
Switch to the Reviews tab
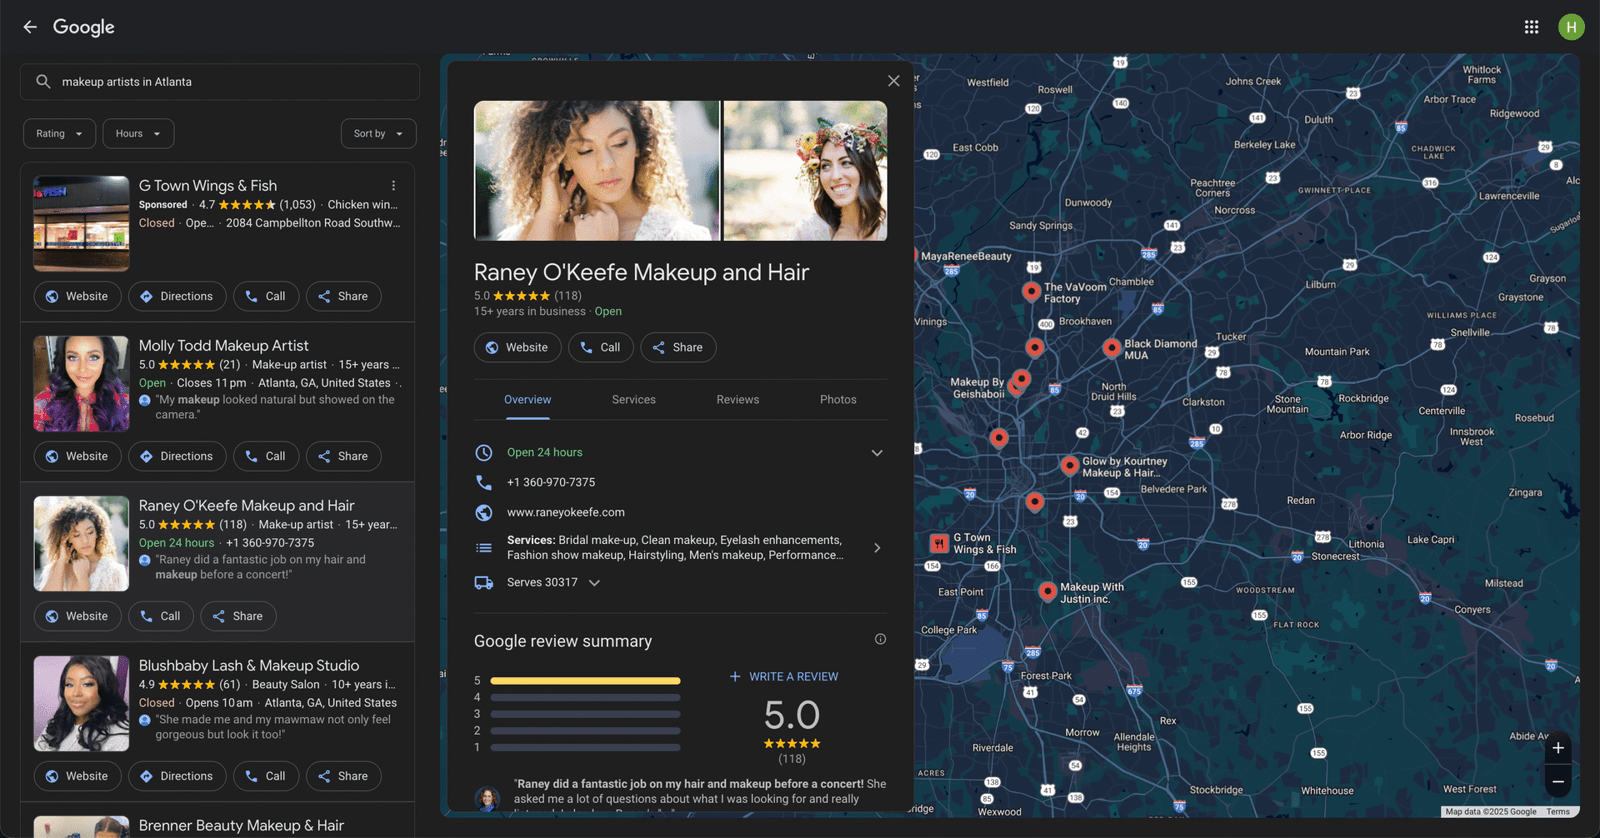coord(738,400)
